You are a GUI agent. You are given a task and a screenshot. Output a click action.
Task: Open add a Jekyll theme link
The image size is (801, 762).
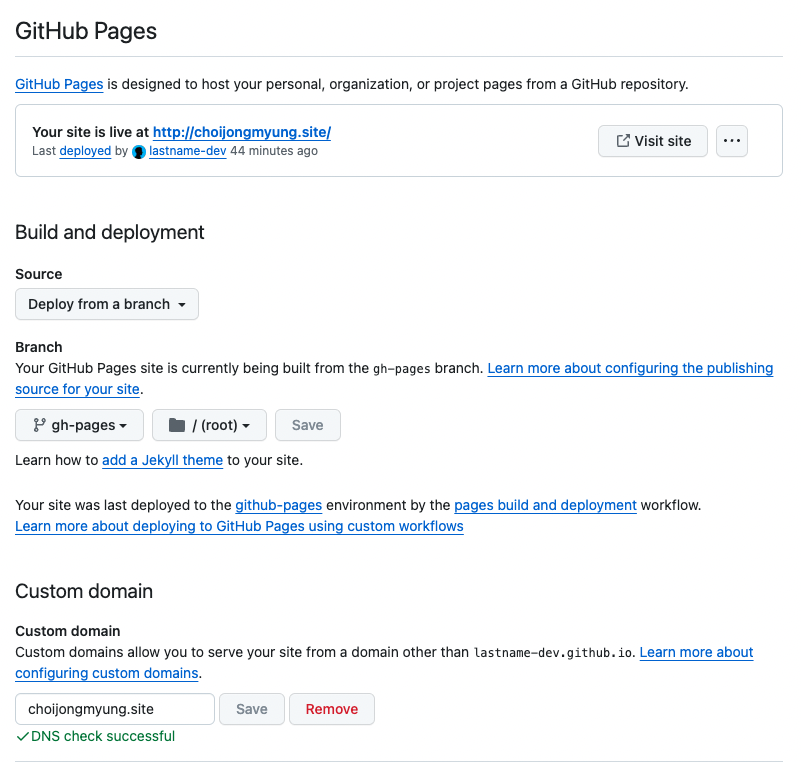tap(162, 461)
